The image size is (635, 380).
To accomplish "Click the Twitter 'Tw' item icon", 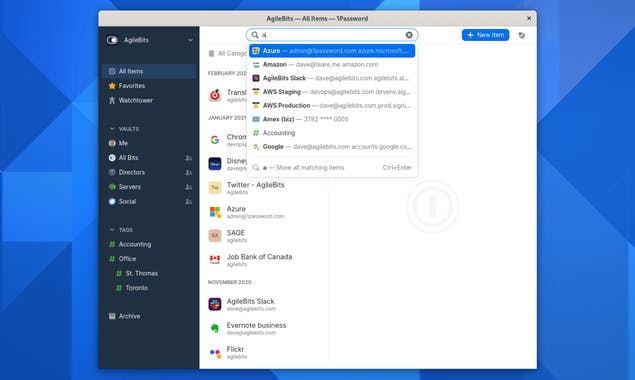I will point(215,188).
